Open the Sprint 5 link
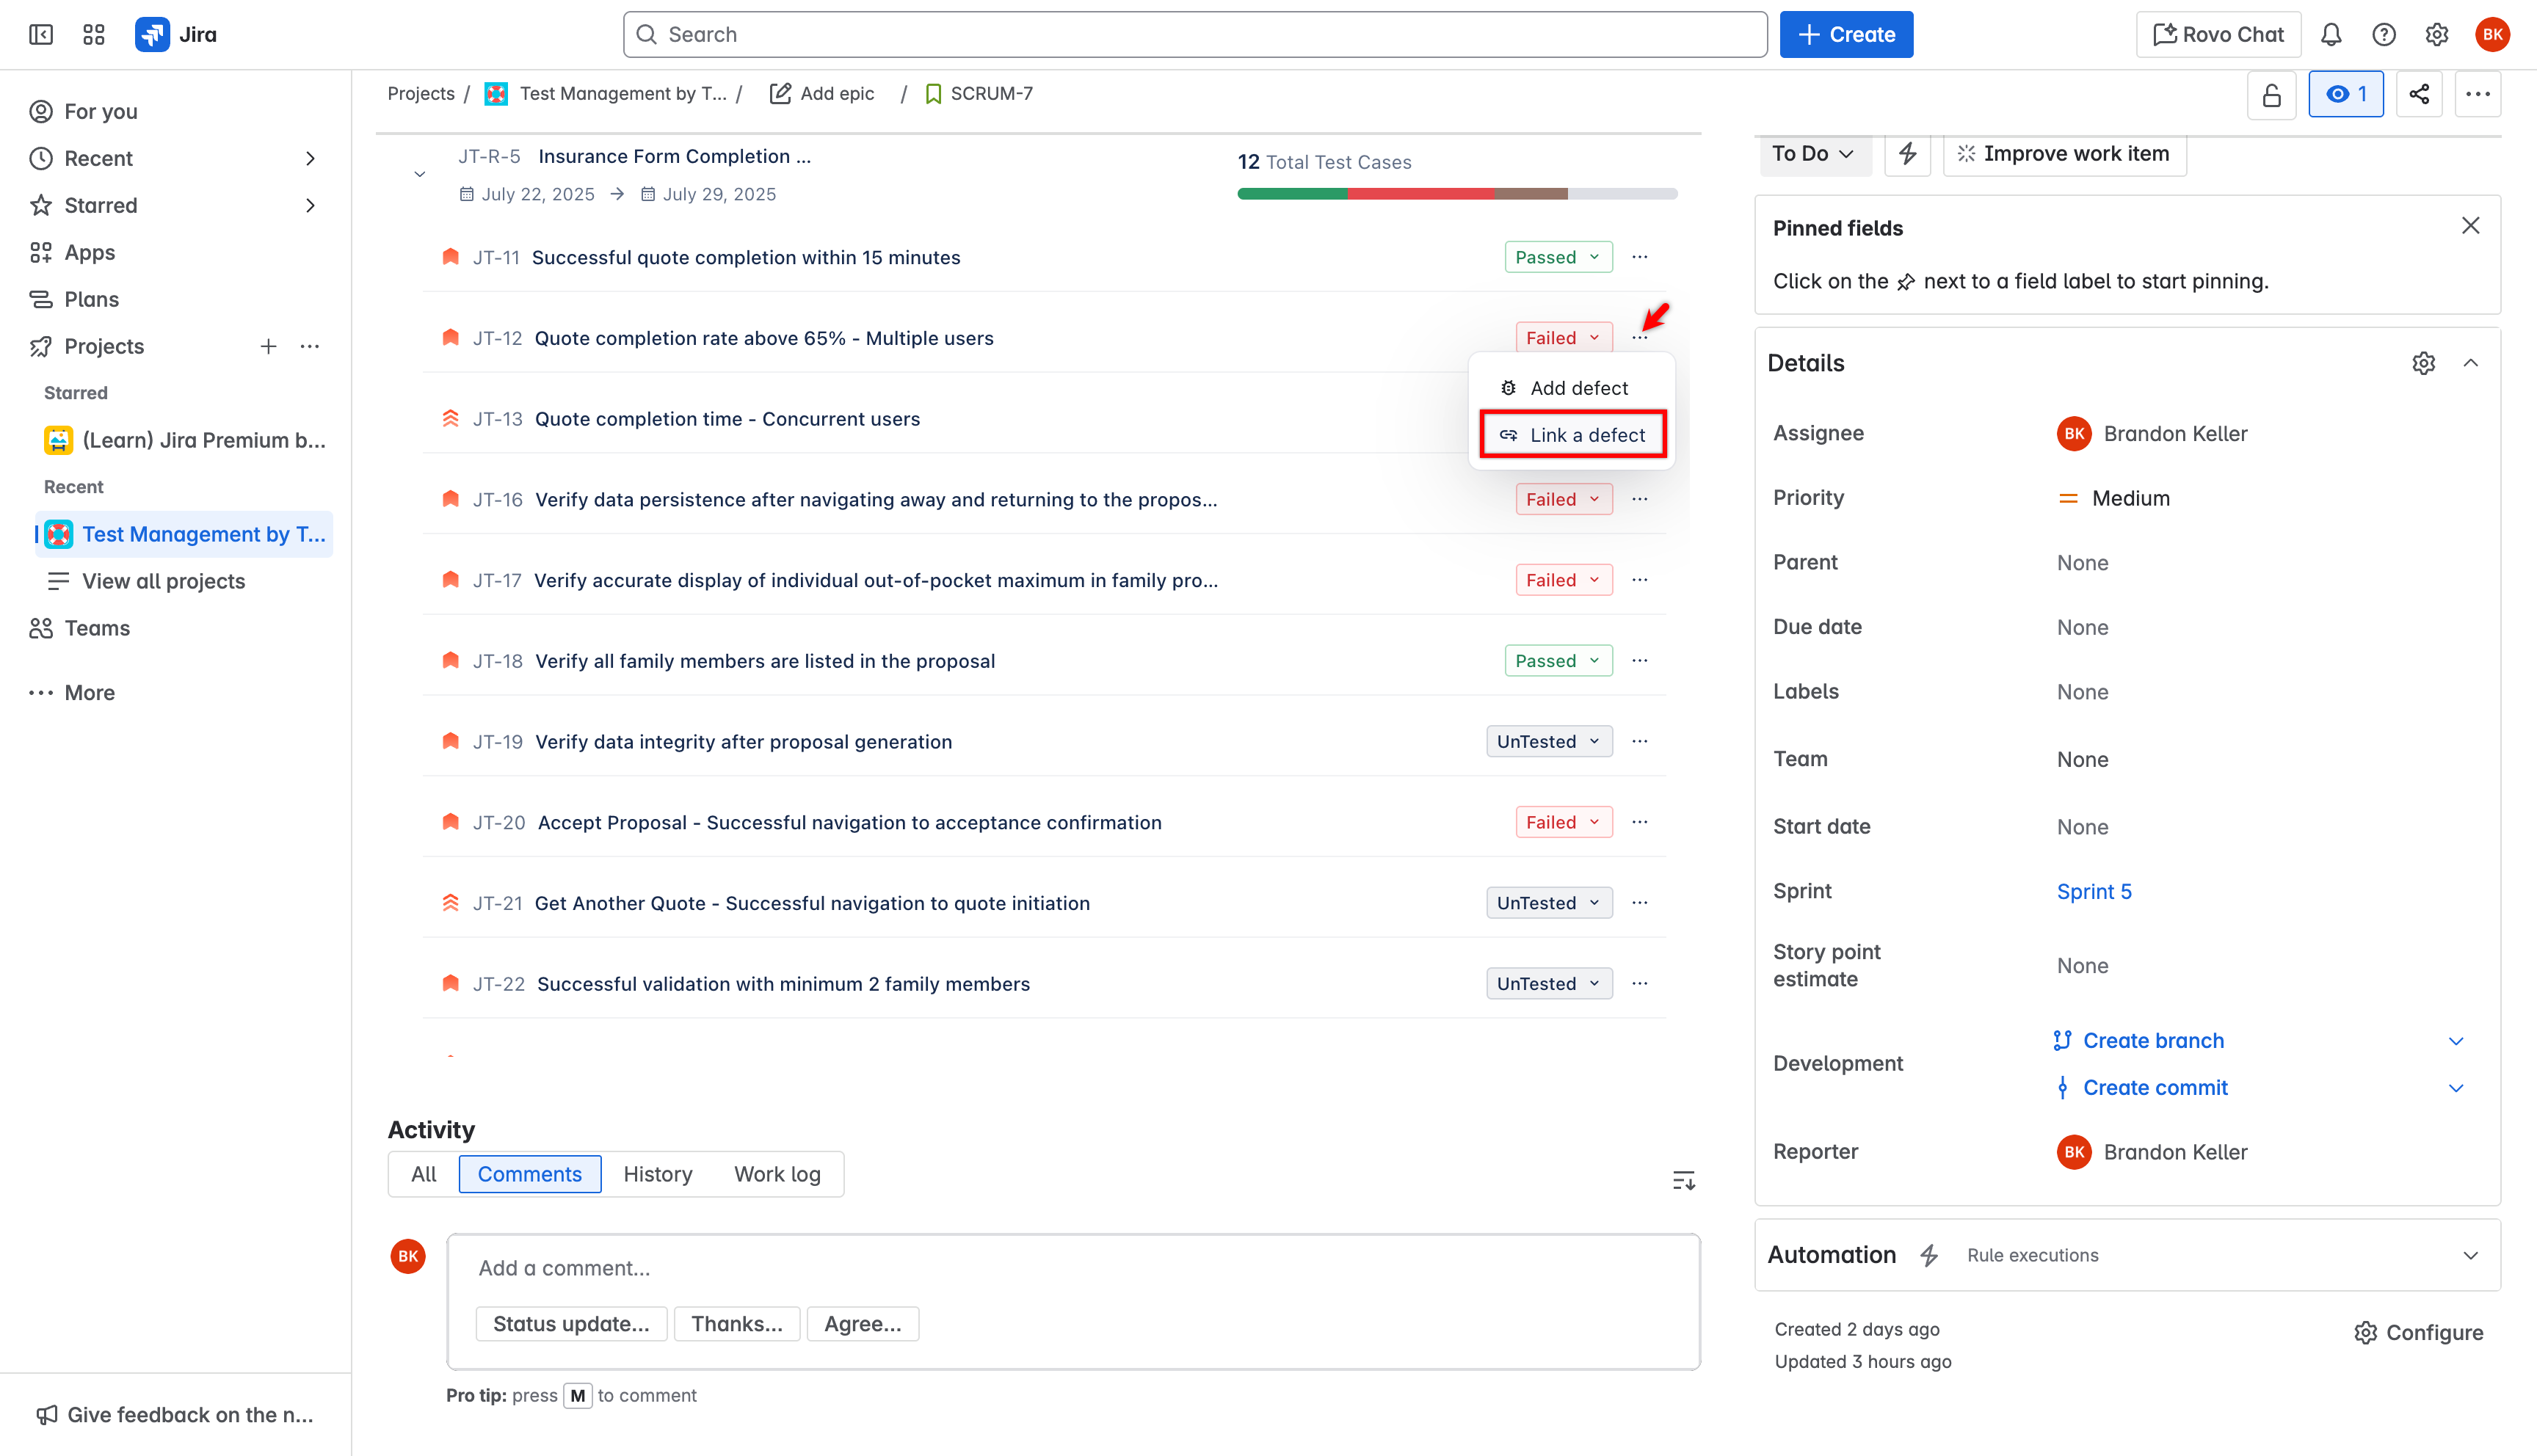Viewport: 2537px width, 1456px height. coord(2093,891)
